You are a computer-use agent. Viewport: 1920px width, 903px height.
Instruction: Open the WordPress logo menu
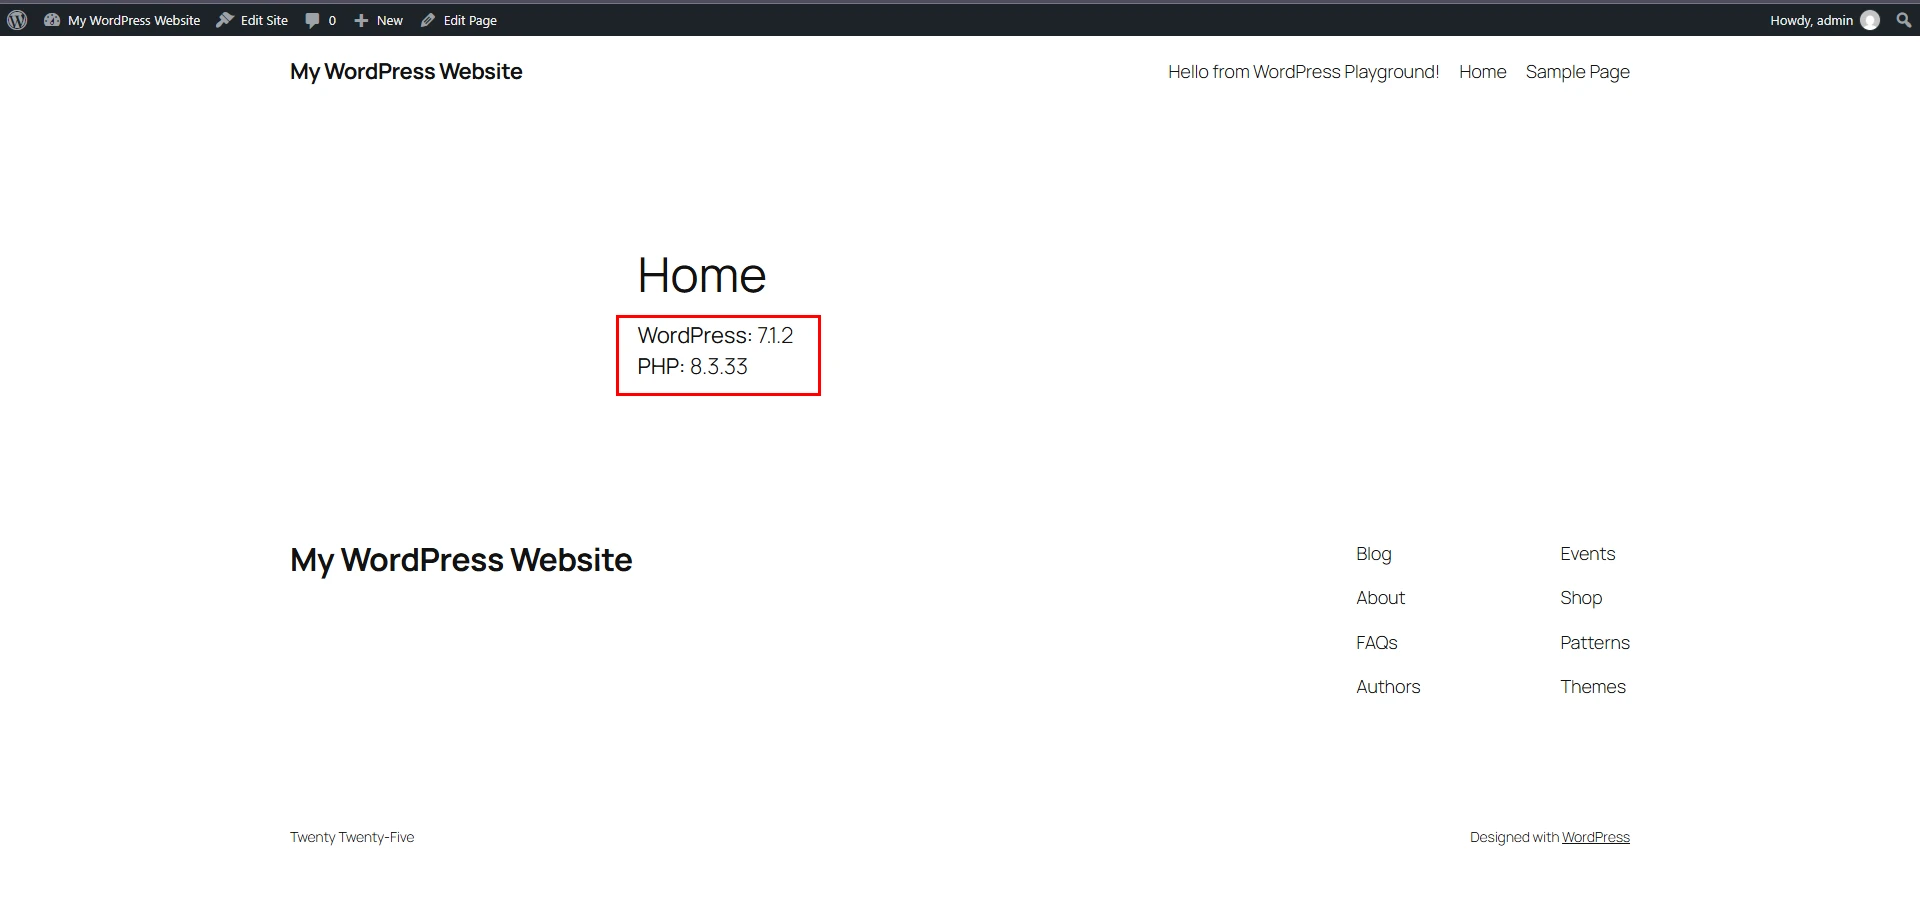click(x=17, y=20)
